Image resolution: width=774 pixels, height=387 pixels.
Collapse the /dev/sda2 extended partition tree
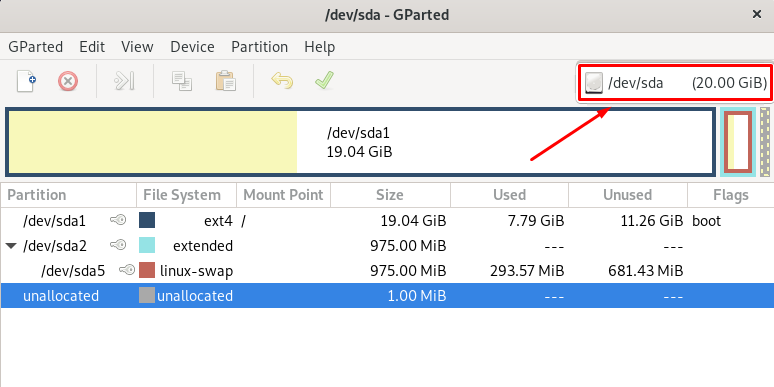(x=11, y=245)
